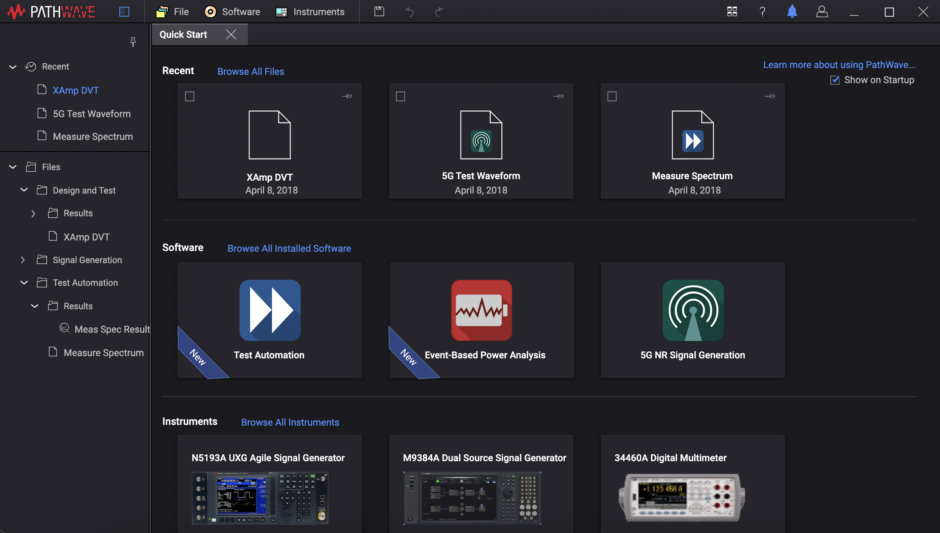This screenshot has width=940, height=533.
Task: Open the XAmp DVT blank document icon
Action: (270, 134)
